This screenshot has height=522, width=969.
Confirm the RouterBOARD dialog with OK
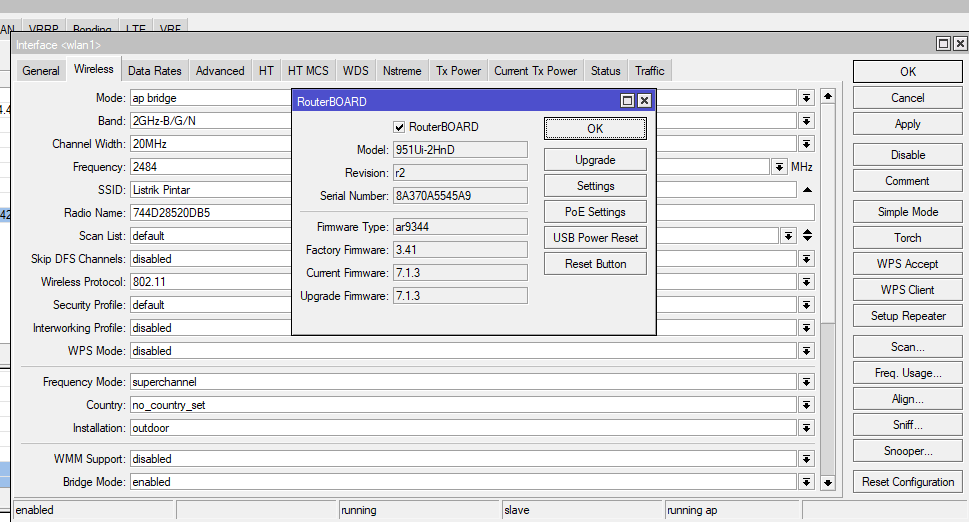(x=595, y=128)
